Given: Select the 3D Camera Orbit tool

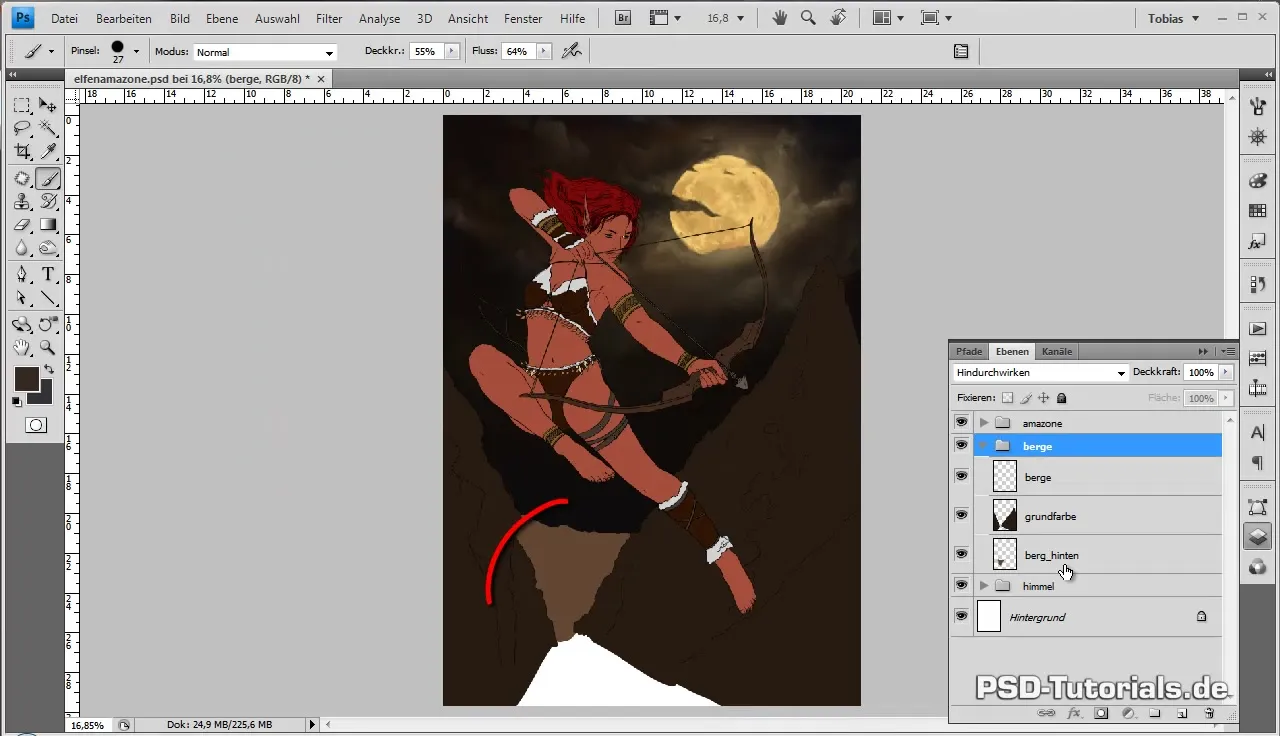Looking at the screenshot, I should [47, 325].
